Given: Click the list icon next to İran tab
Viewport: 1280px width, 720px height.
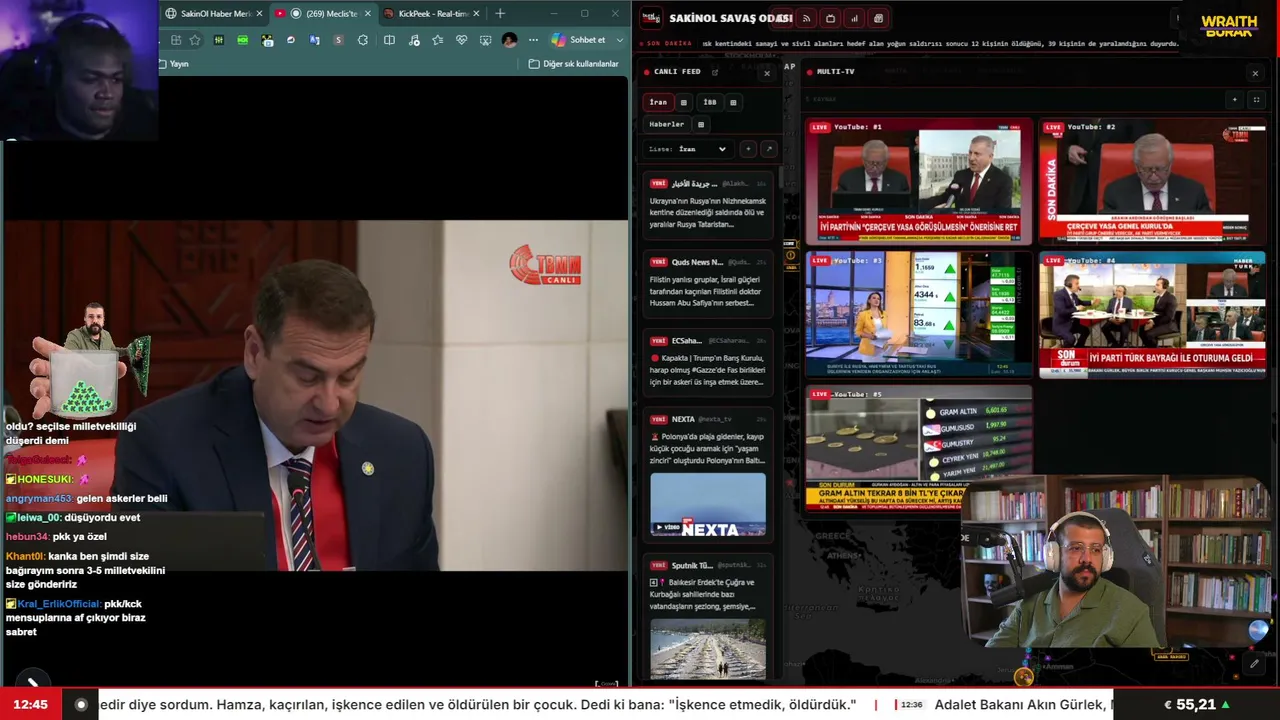Looking at the screenshot, I should 683,102.
